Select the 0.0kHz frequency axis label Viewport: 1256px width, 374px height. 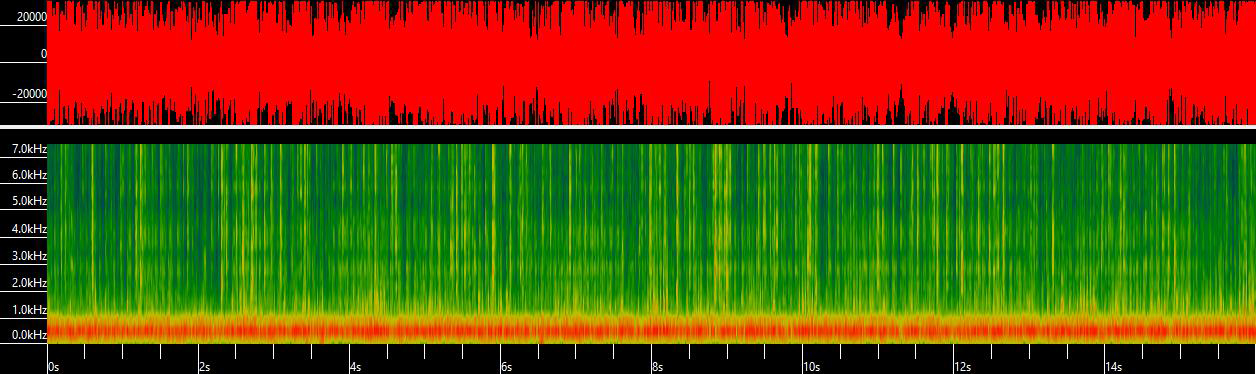click(23, 335)
